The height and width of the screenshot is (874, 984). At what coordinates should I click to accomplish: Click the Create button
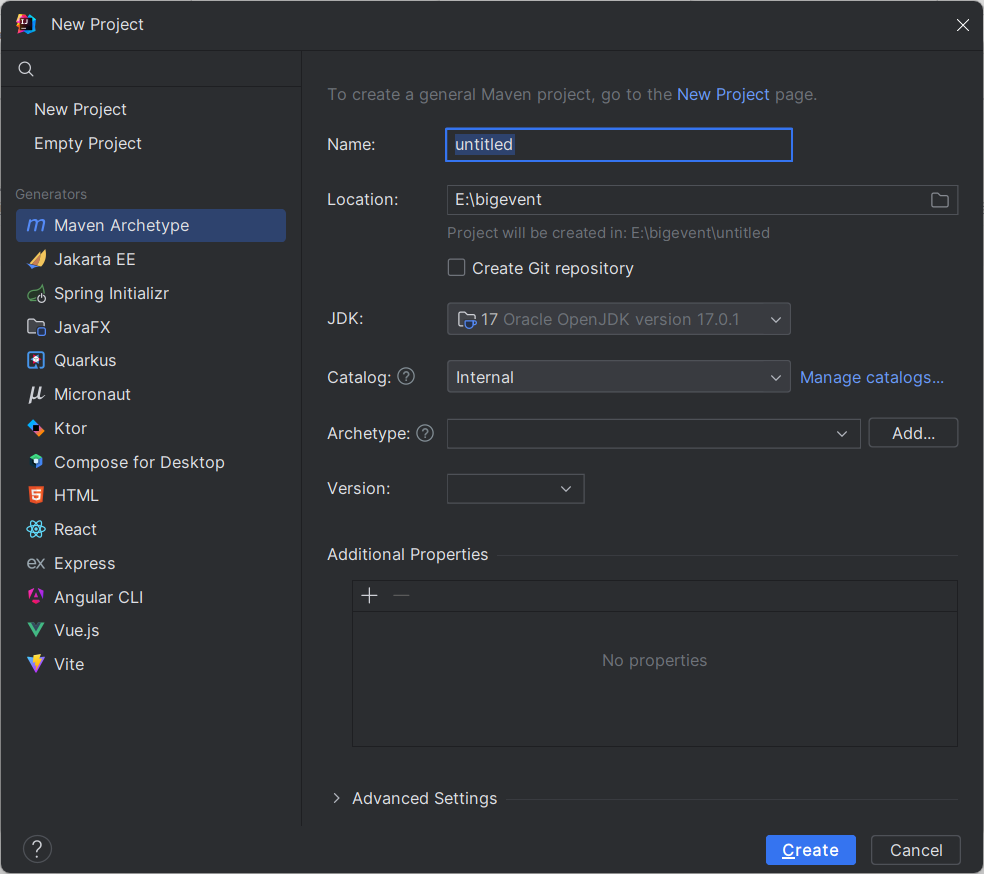coord(810,850)
